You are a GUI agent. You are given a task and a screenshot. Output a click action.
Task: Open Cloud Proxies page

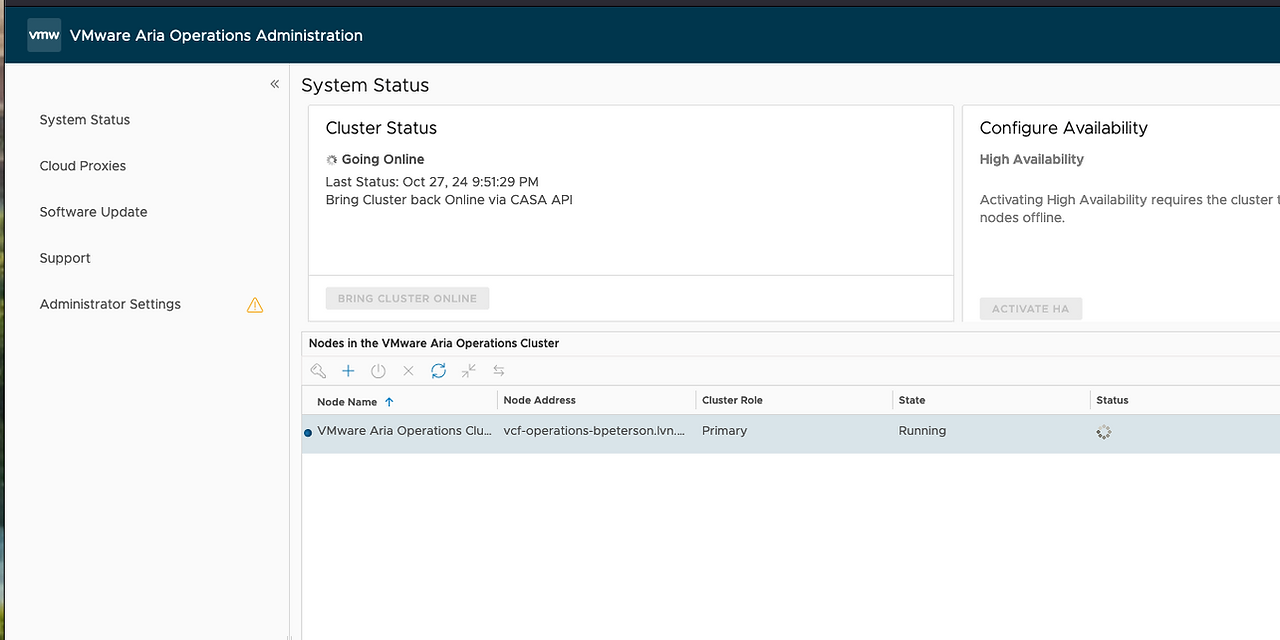pyautogui.click(x=83, y=166)
